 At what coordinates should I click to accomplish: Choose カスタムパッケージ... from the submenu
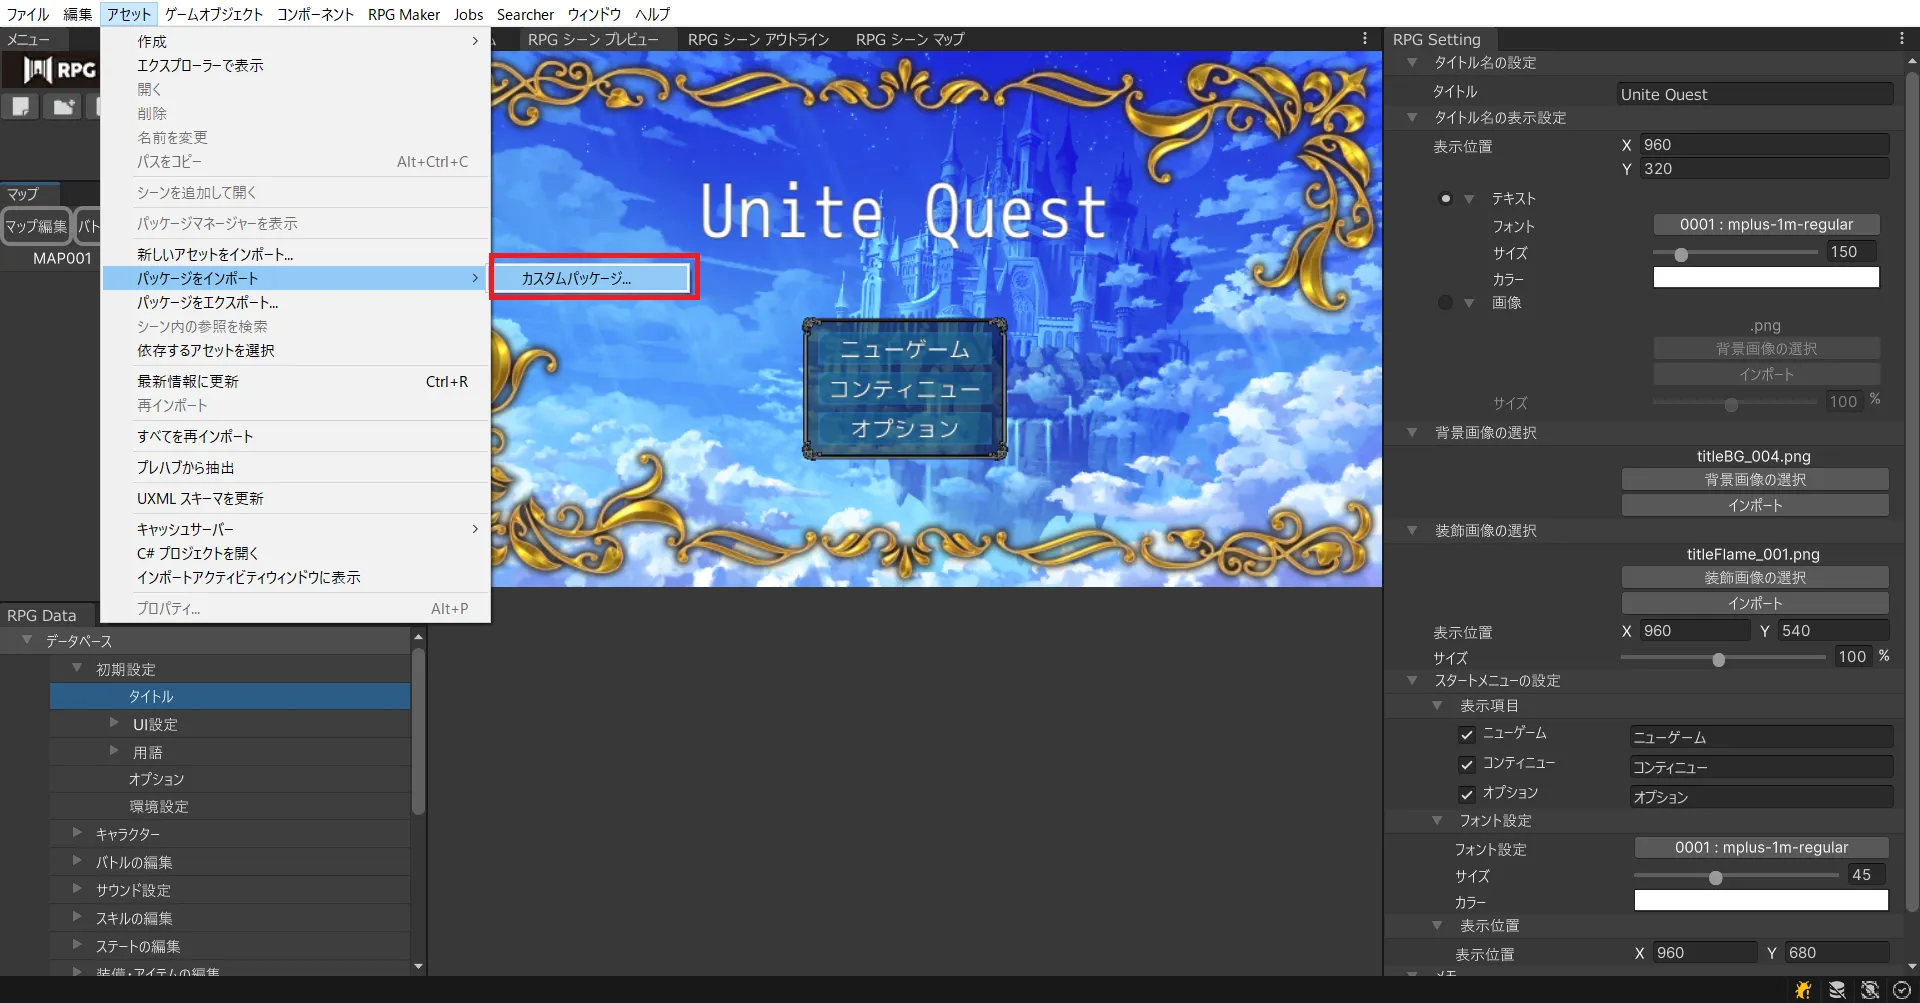[x=593, y=278]
